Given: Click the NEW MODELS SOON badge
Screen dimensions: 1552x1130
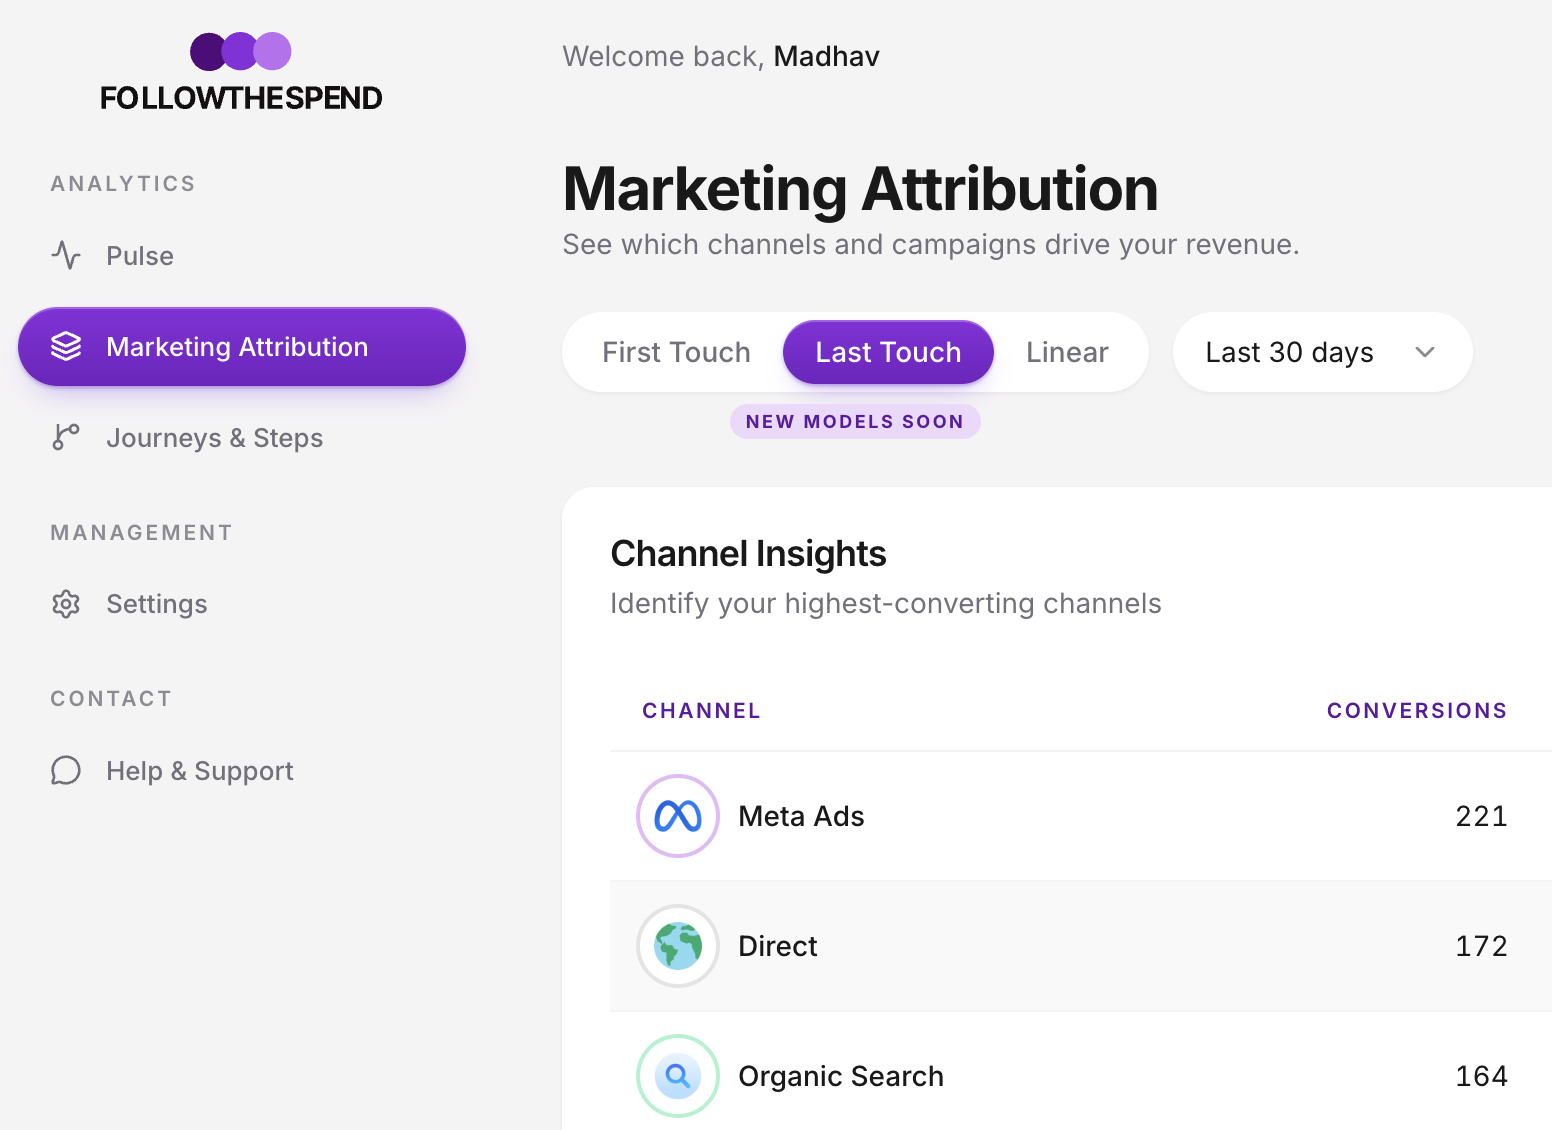Looking at the screenshot, I should [855, 422].
